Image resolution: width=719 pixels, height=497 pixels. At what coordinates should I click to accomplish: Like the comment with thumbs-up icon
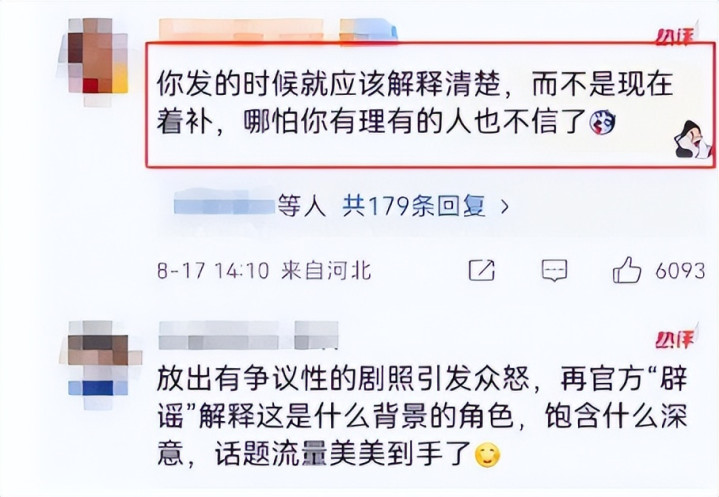(626, 270)
